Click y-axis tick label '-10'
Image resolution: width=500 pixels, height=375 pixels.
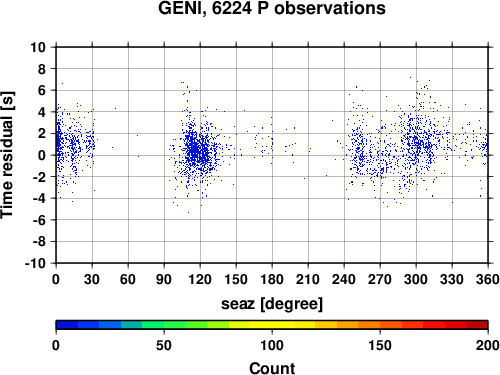35,263
